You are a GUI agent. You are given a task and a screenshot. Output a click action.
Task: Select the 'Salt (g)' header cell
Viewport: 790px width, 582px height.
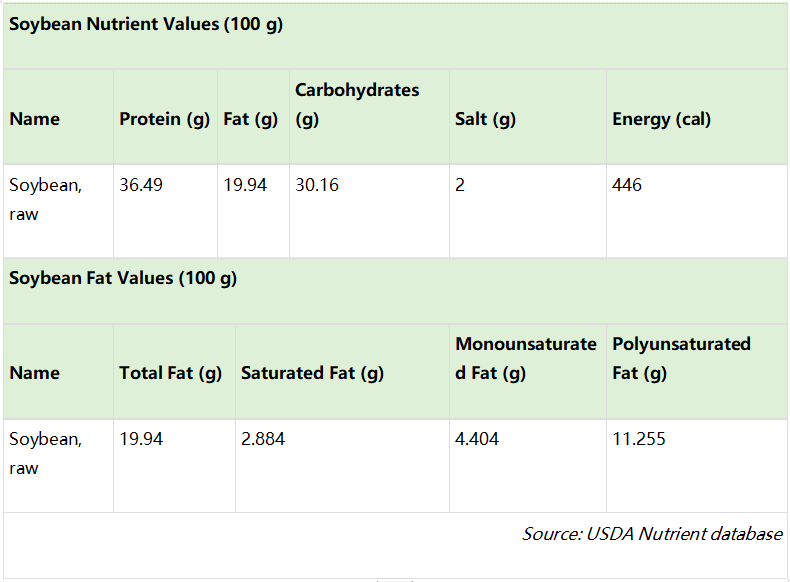point(485,119)
